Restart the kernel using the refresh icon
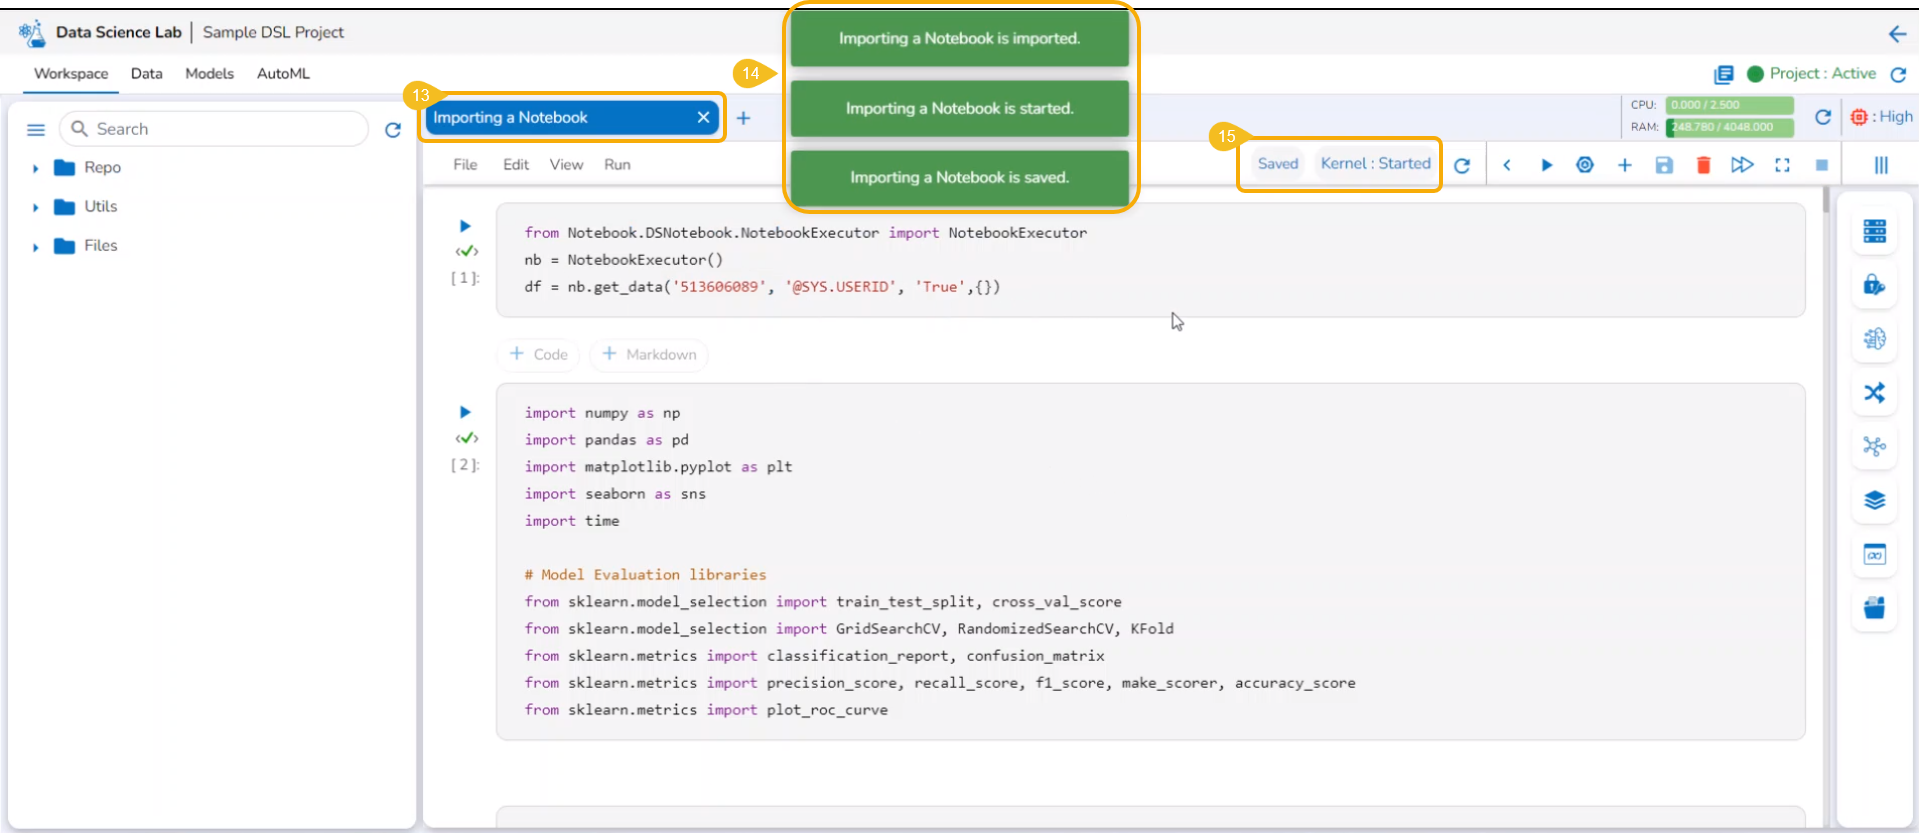 tap(1462, 165)
